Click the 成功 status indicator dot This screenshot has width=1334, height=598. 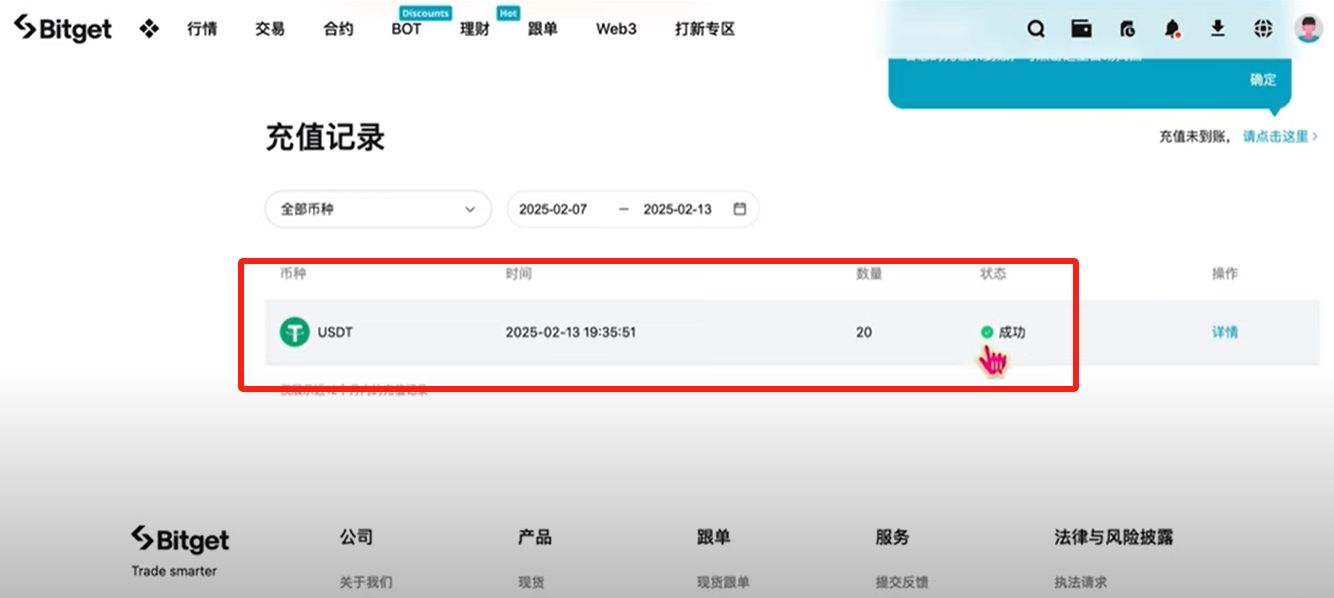click(986, 330)
